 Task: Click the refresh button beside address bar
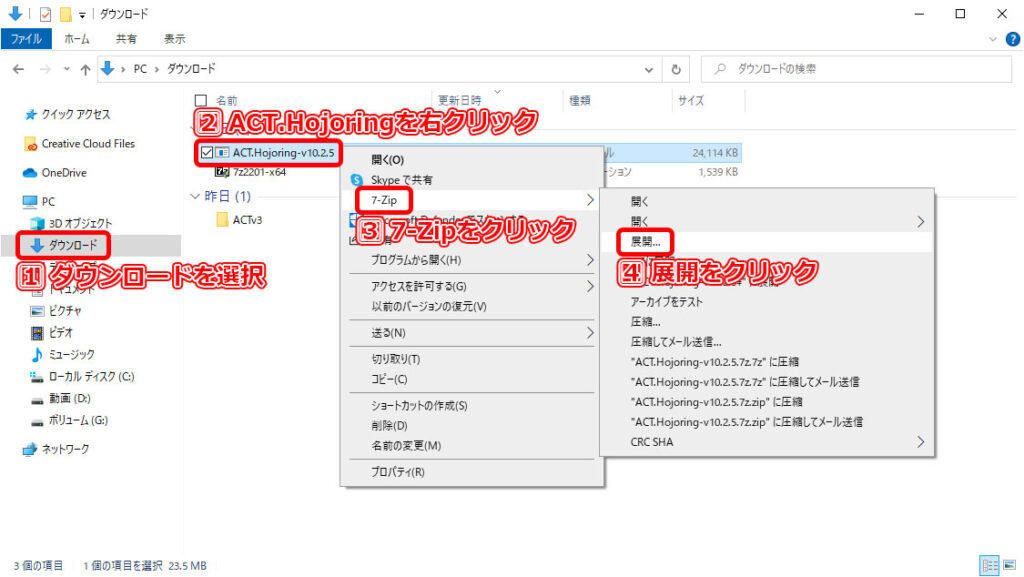(x=677, y=69)
